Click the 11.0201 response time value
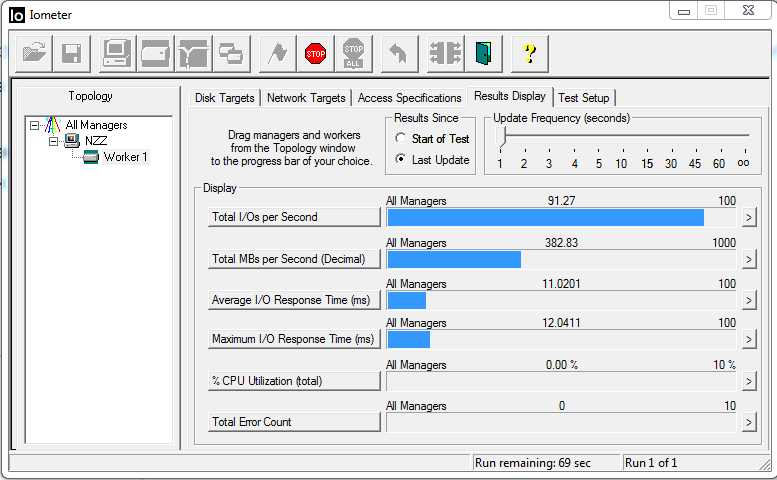The image size is (777, 480). click(x=561, y=284)
